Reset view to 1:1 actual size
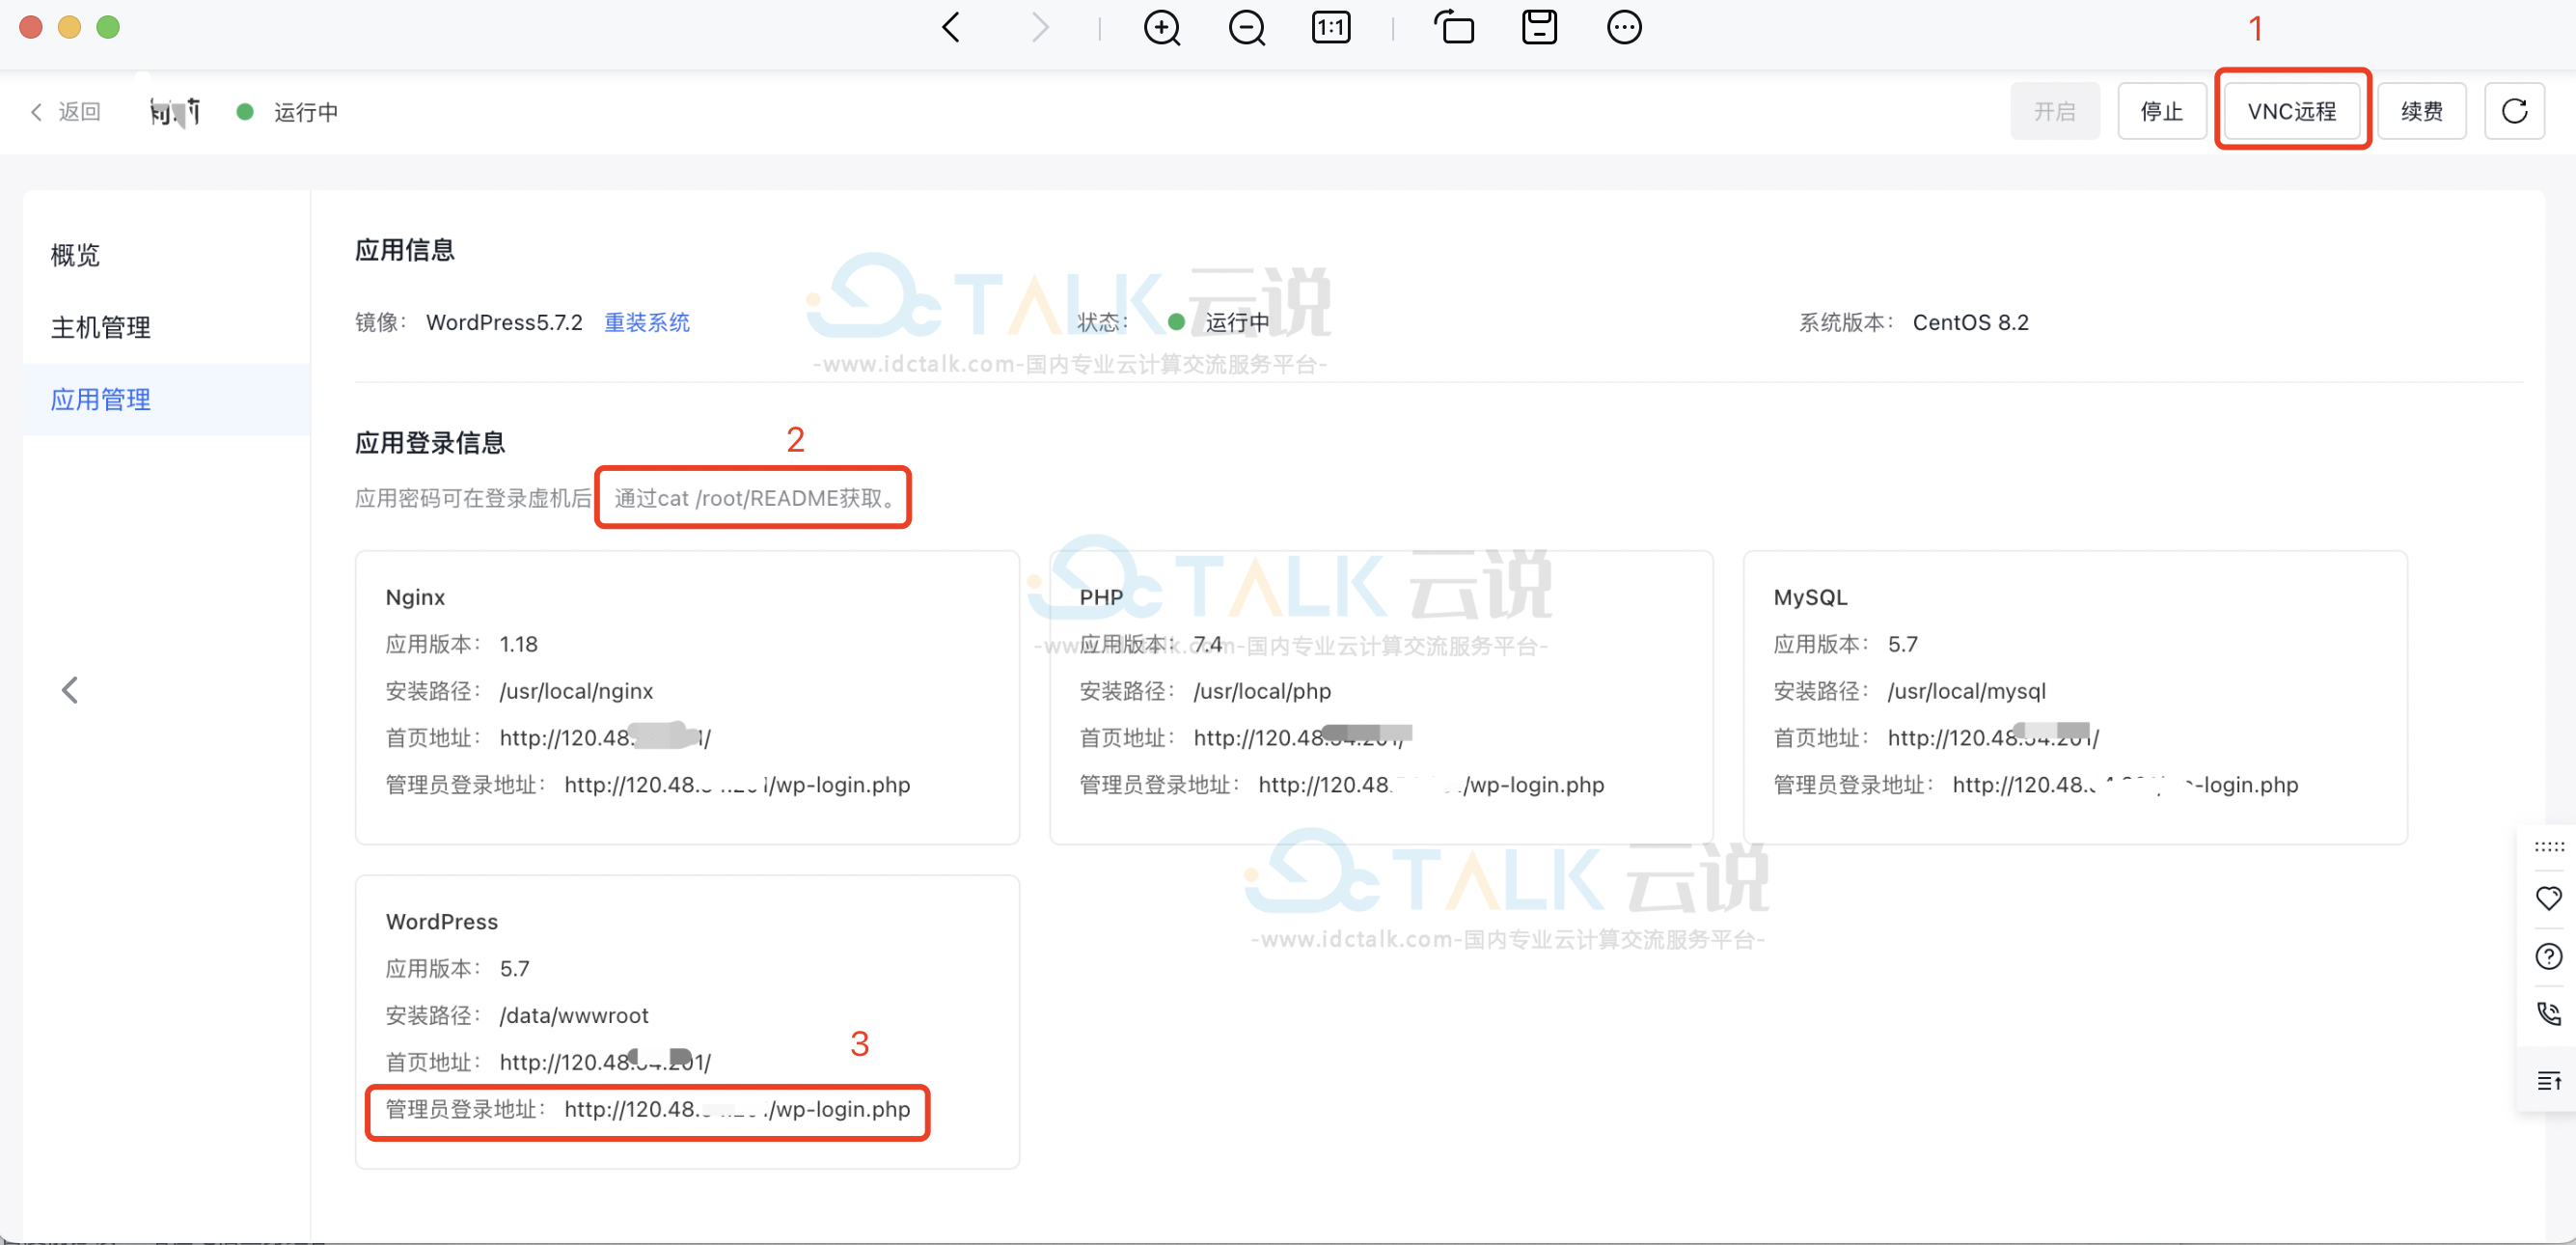Image resolution: width=2576 pixels, height=1245 pixels. tap(1331, 27)
